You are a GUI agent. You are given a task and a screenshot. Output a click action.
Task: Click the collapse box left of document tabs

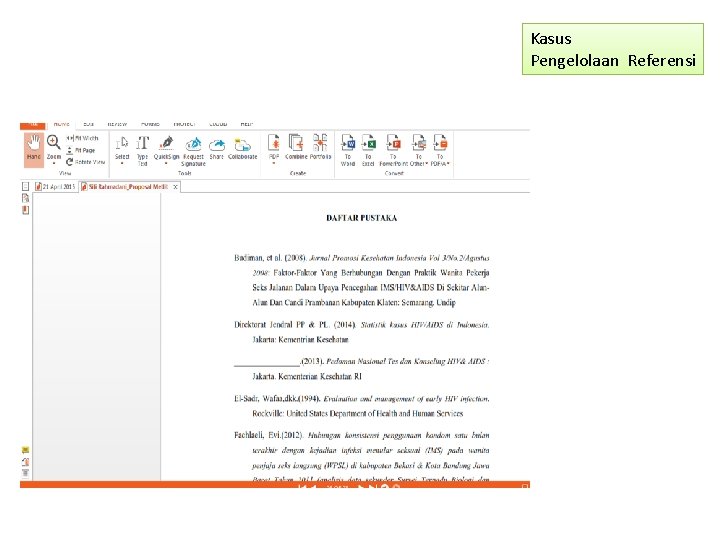(26, 186)
